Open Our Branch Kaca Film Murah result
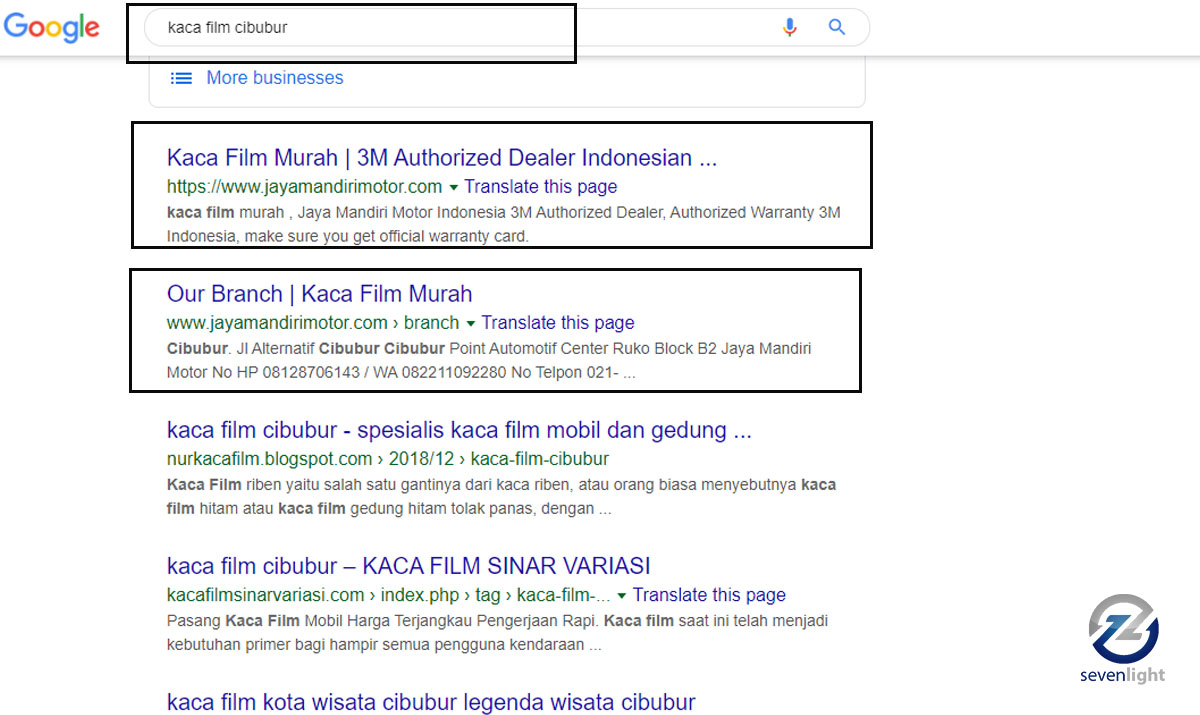Viewport: 1200px width, 715px height. point(319,294)
